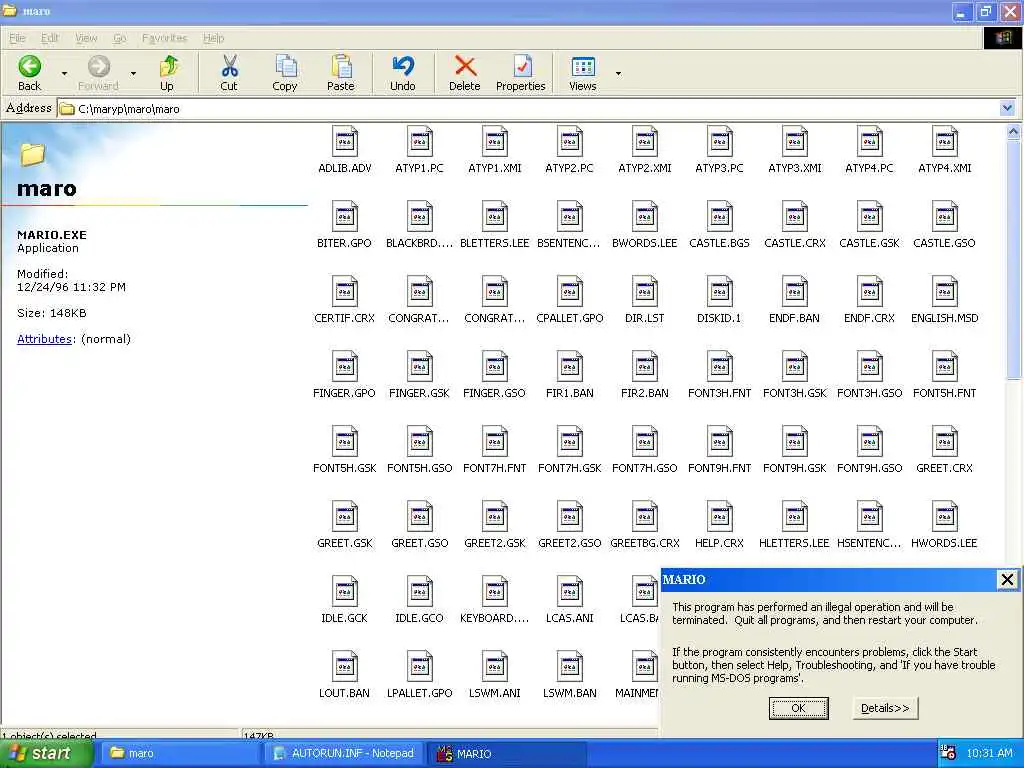
Task: Select the LSWM.ANI file
Action: tap(494, 676)
